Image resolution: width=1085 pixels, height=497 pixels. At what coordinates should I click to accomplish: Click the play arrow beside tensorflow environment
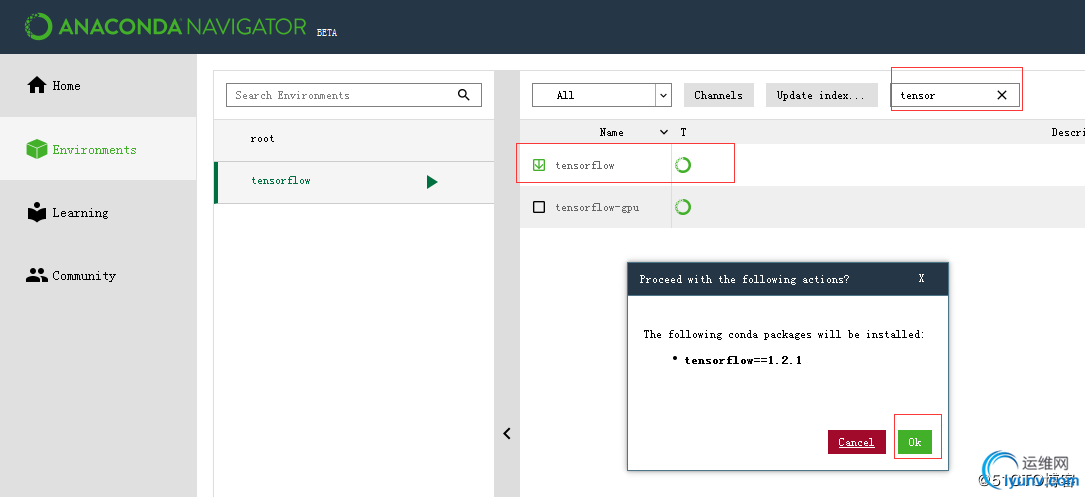pos(432,182)
